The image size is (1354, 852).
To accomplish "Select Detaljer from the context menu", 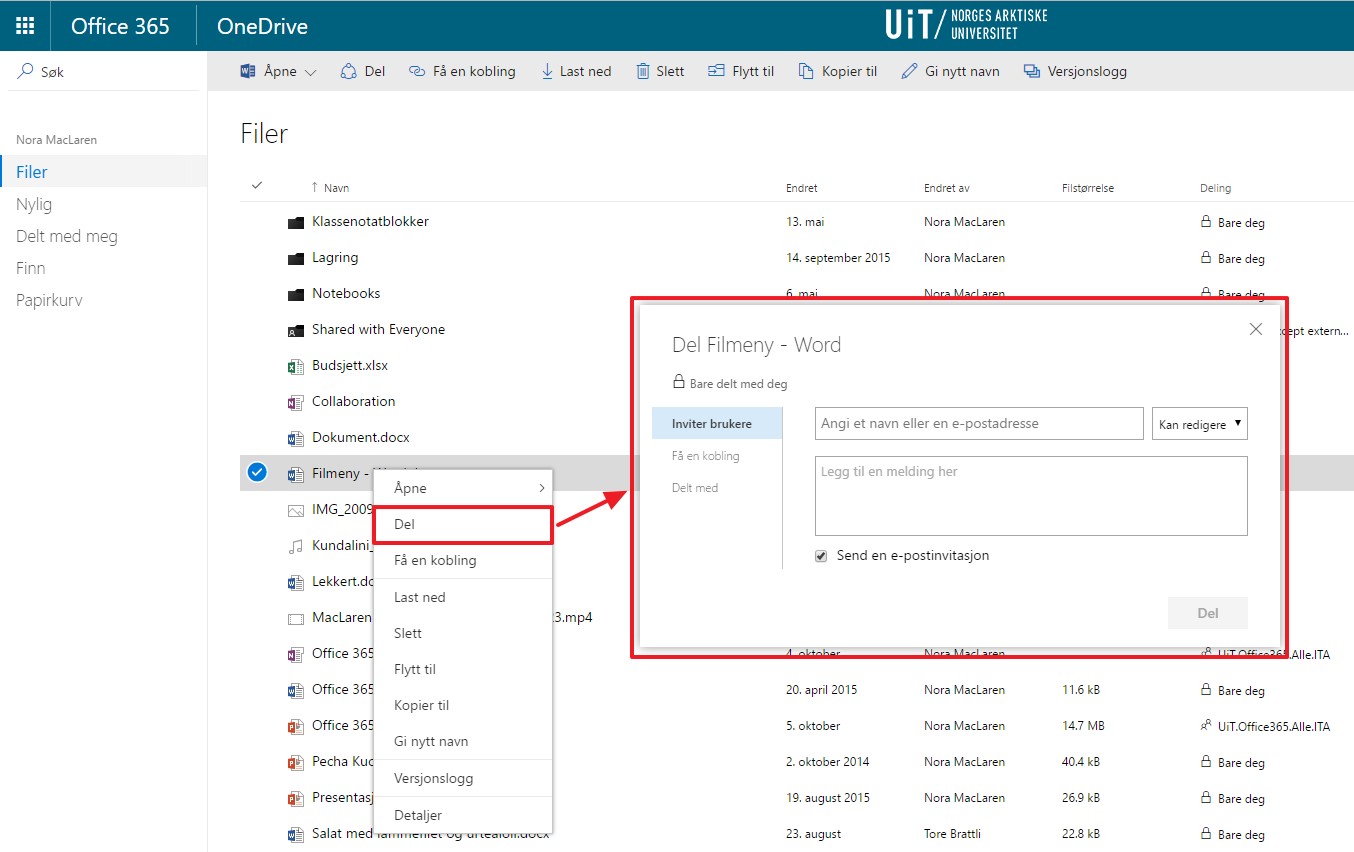I will [418, 815].
